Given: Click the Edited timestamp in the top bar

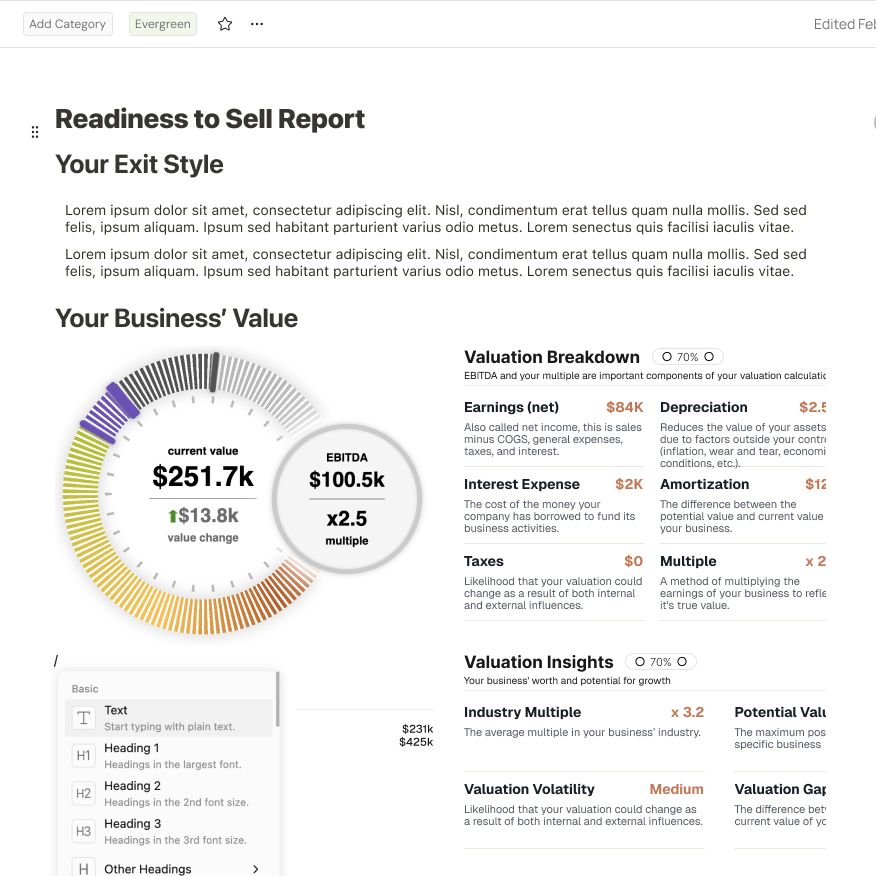Looking at the screenshot, I should tap(844, 23).
